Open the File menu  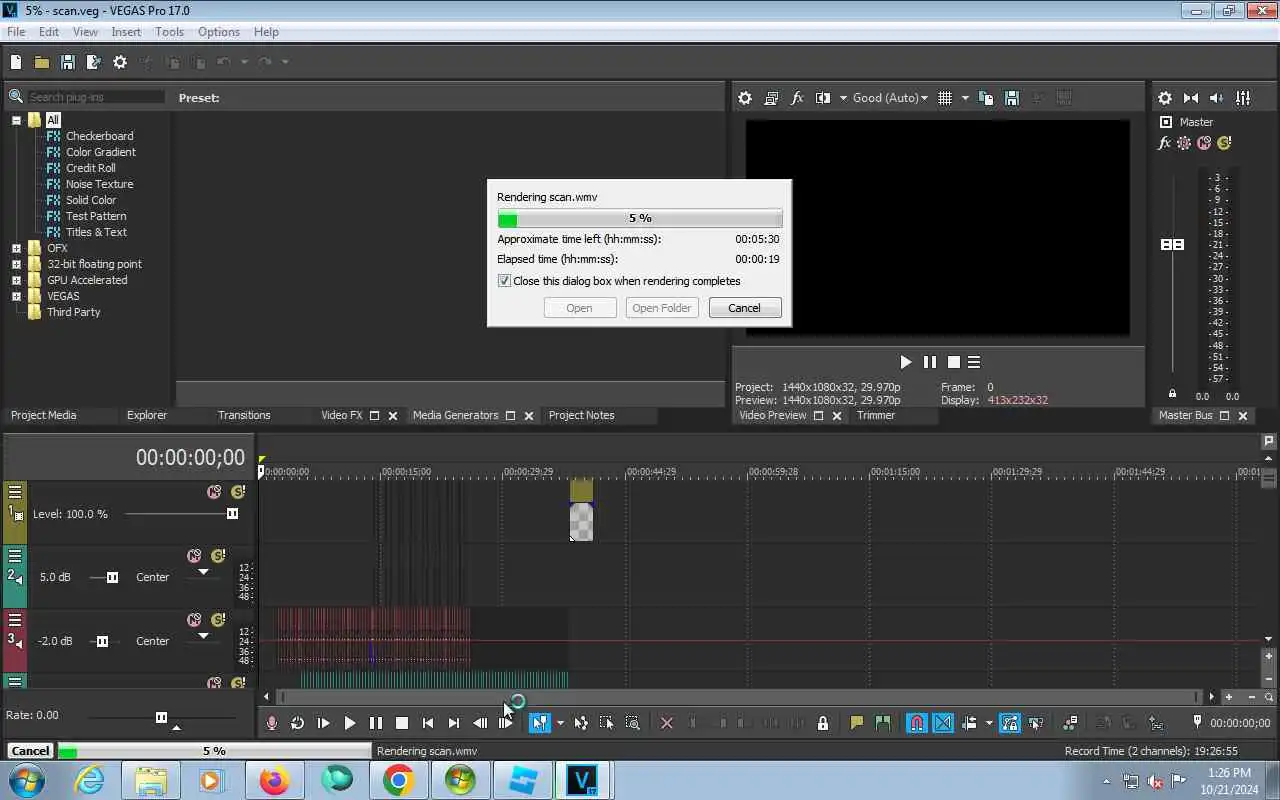click(16, 32)
